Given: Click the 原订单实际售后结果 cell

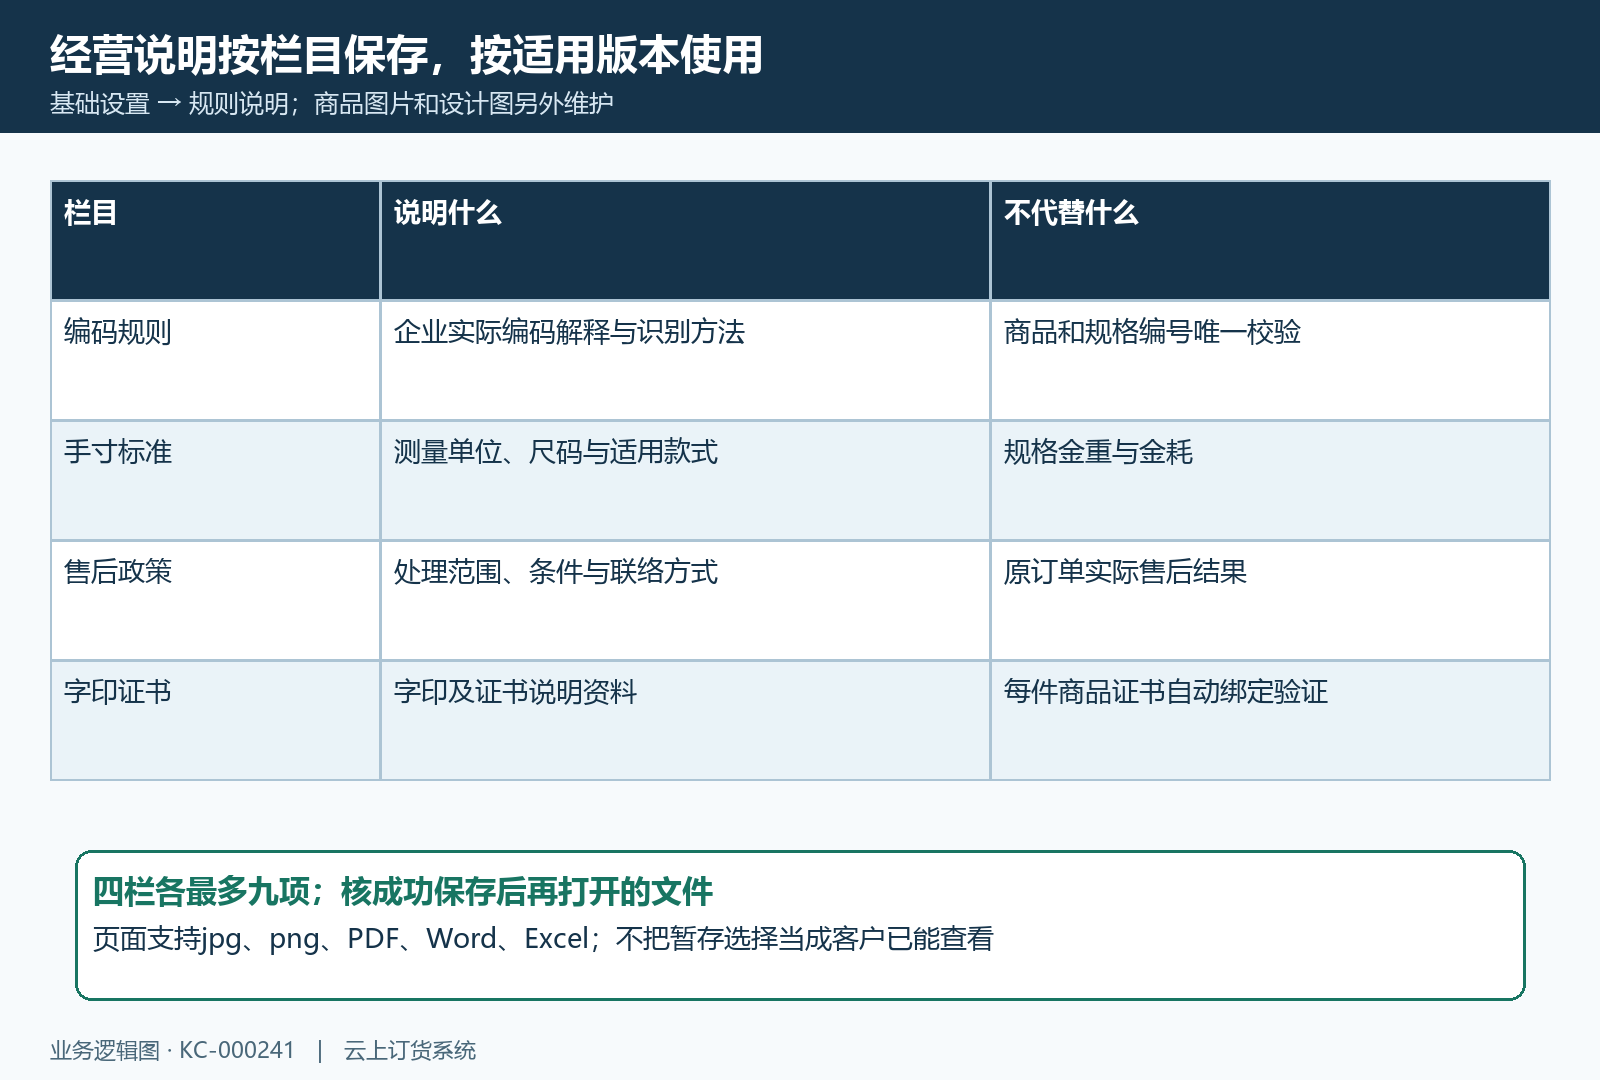Looking at the screenshot, I should (x=1270, y=601).
